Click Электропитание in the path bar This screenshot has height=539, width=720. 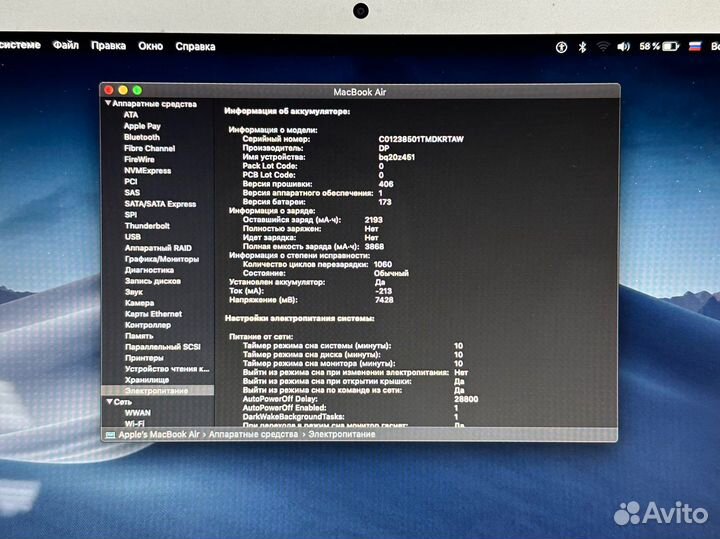[342, 434]
